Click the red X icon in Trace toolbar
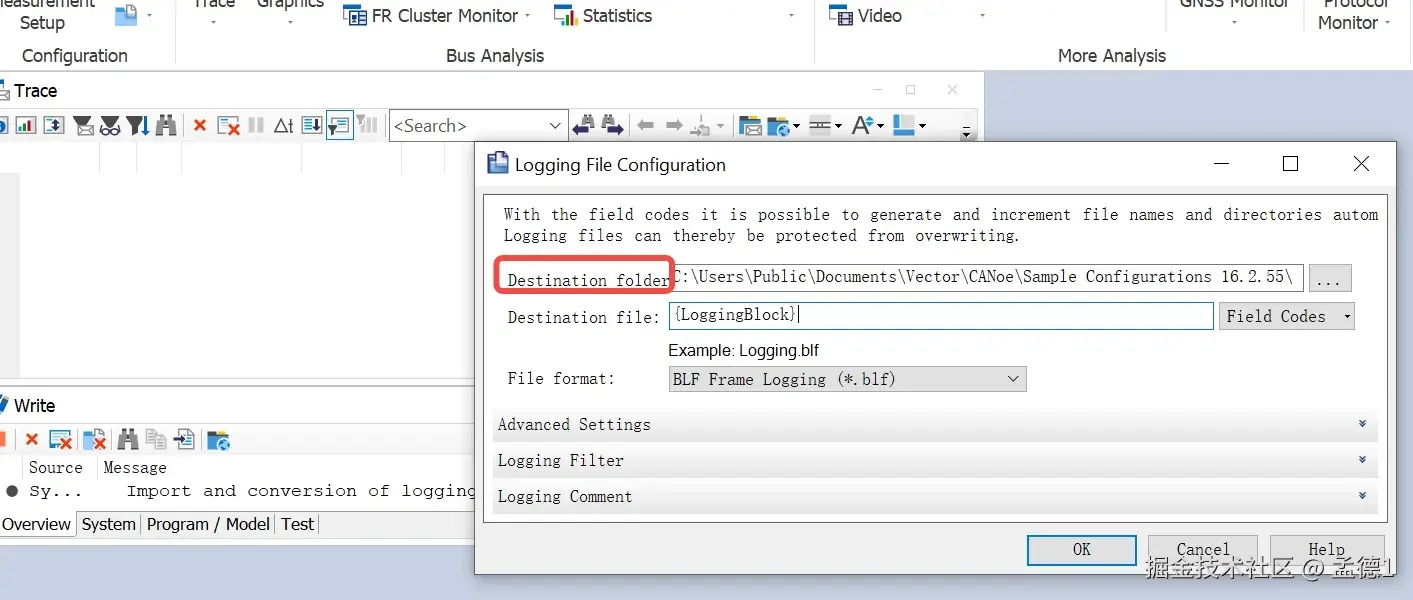The image size is (1413, 600). 200,126
